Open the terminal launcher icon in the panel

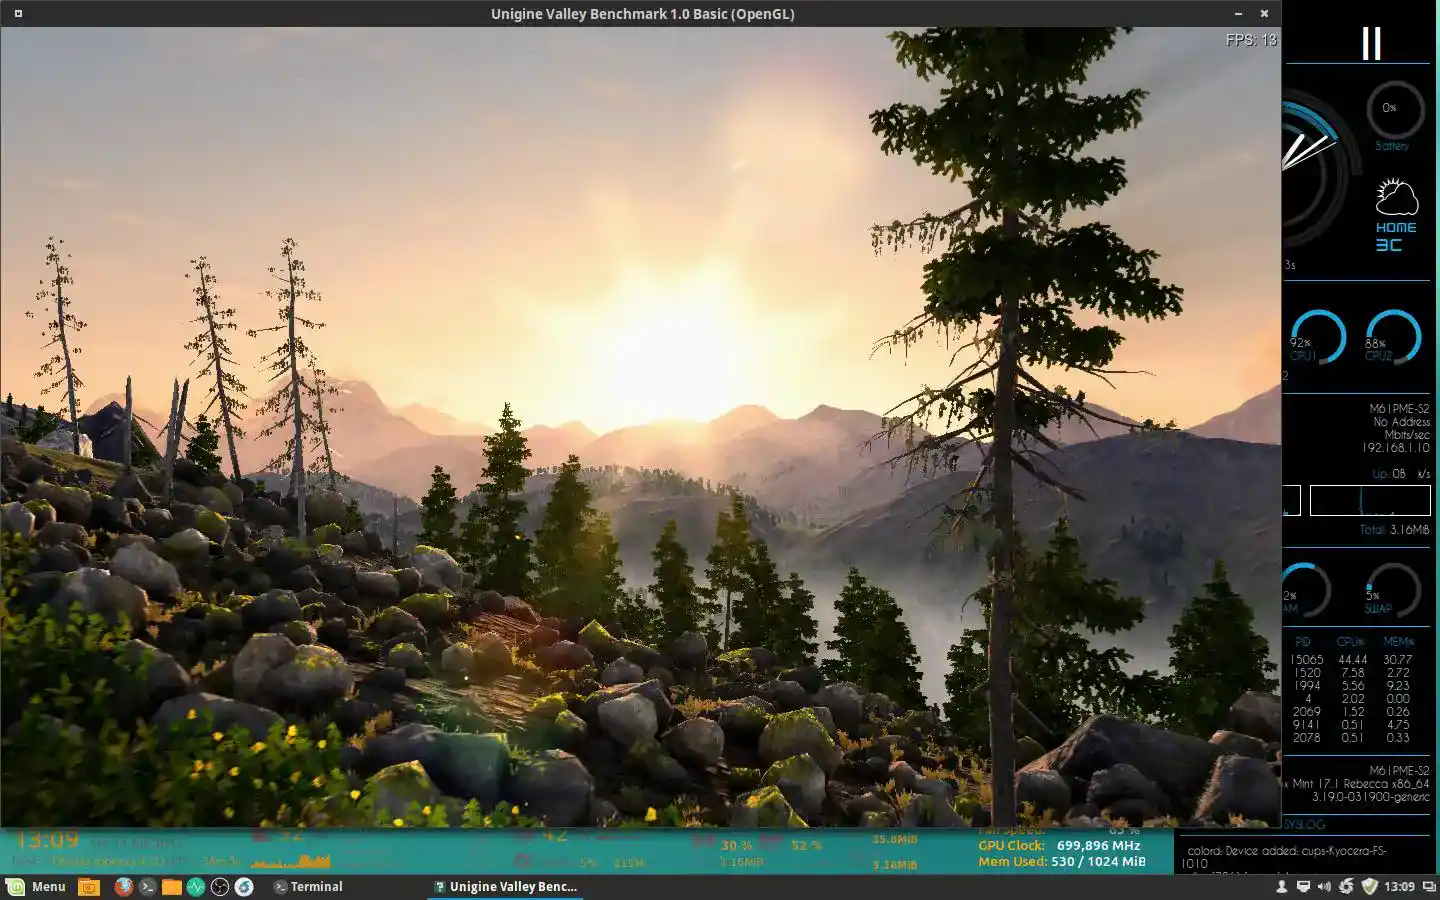(x=147, y=886)
